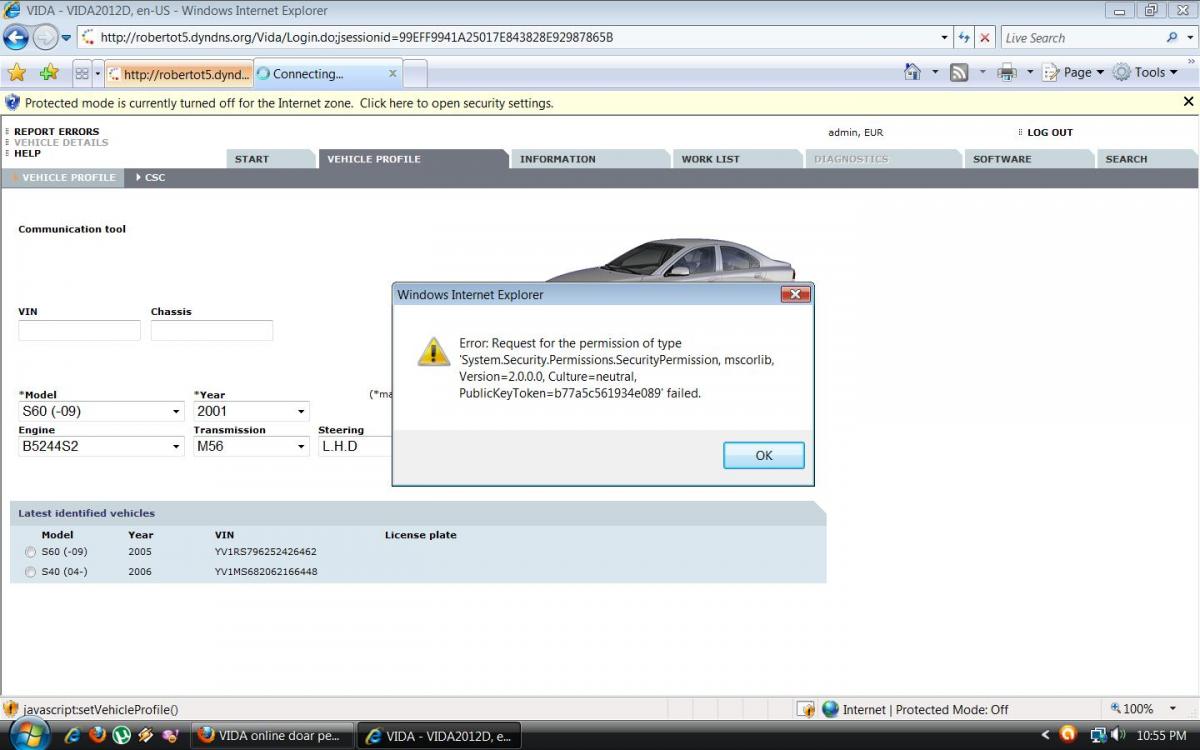Image resolution: width=1200 pixels, height=750 pixels.
Task: Open the print options dropdown arrow
Action: point(1030,72)
